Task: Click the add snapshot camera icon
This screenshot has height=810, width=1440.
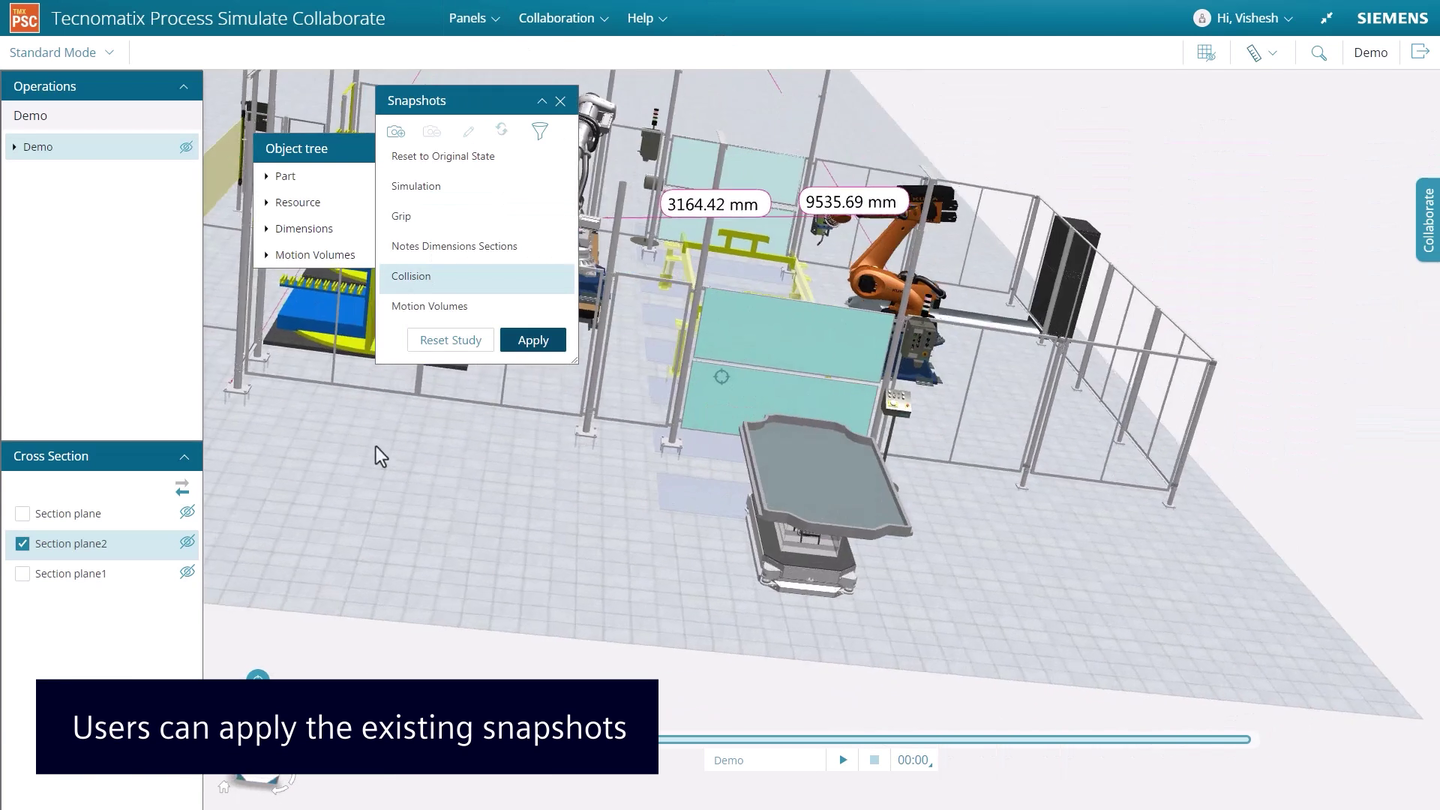Action: coord(395,131)
